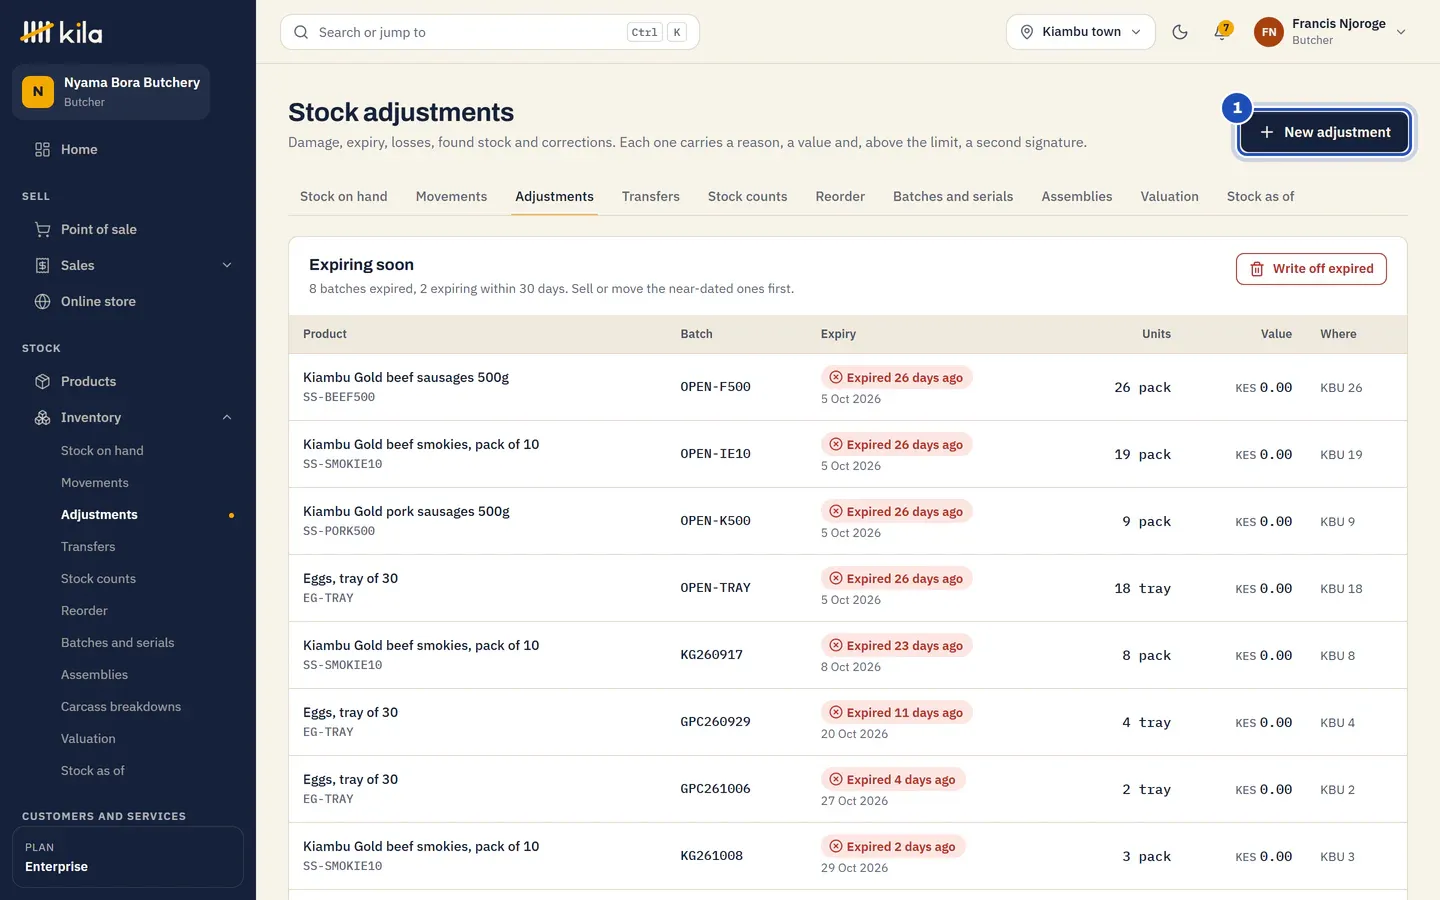Click Kiambu Gold pork sausages 500g
This screenshot has width=1440, height=900.
[x=406, y=511]
